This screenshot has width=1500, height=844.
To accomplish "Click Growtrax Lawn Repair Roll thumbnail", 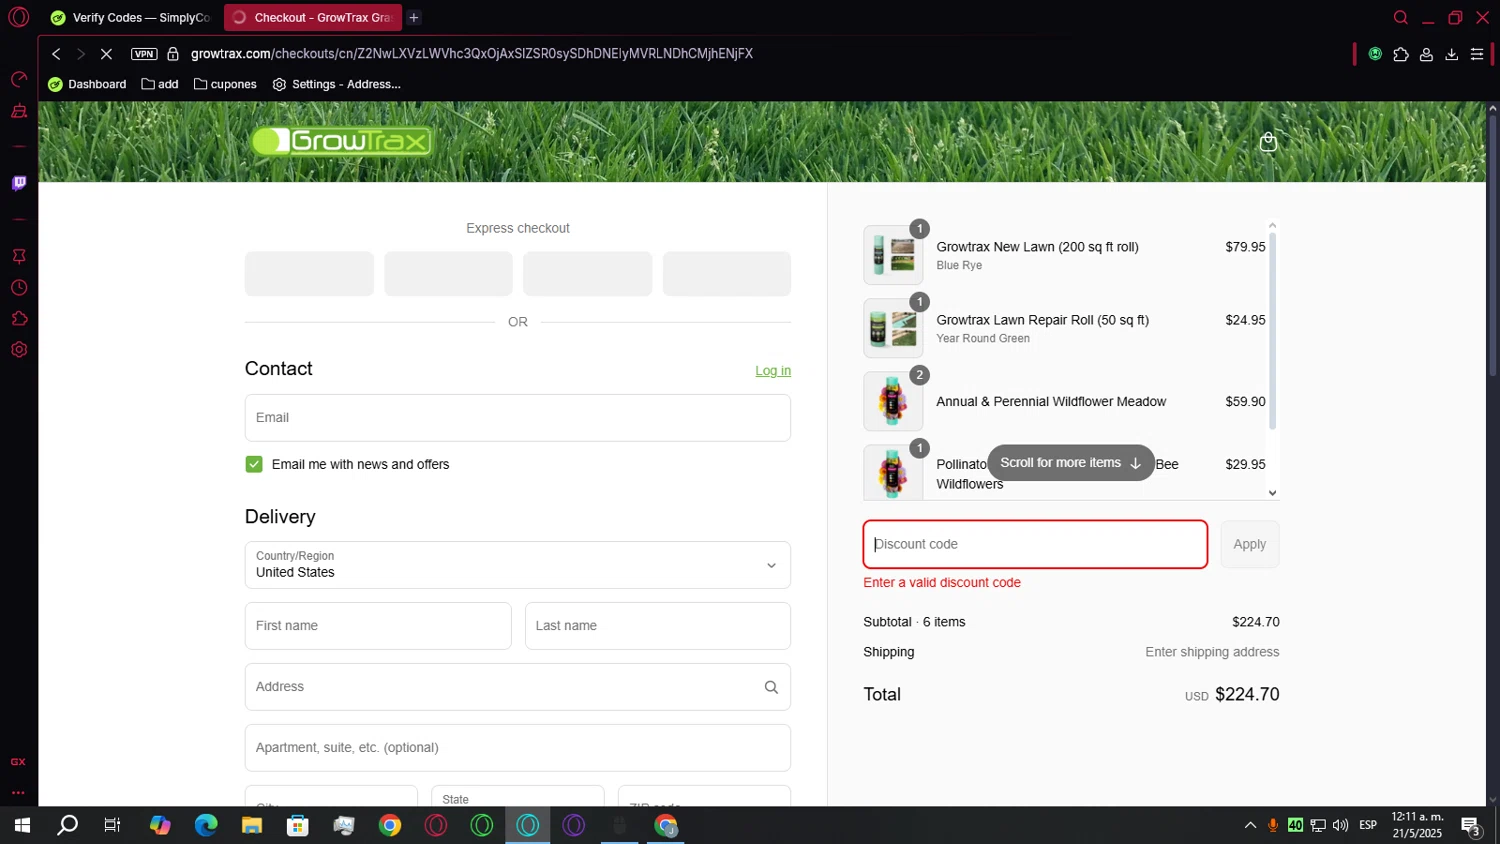I will (x=893, y=328).
